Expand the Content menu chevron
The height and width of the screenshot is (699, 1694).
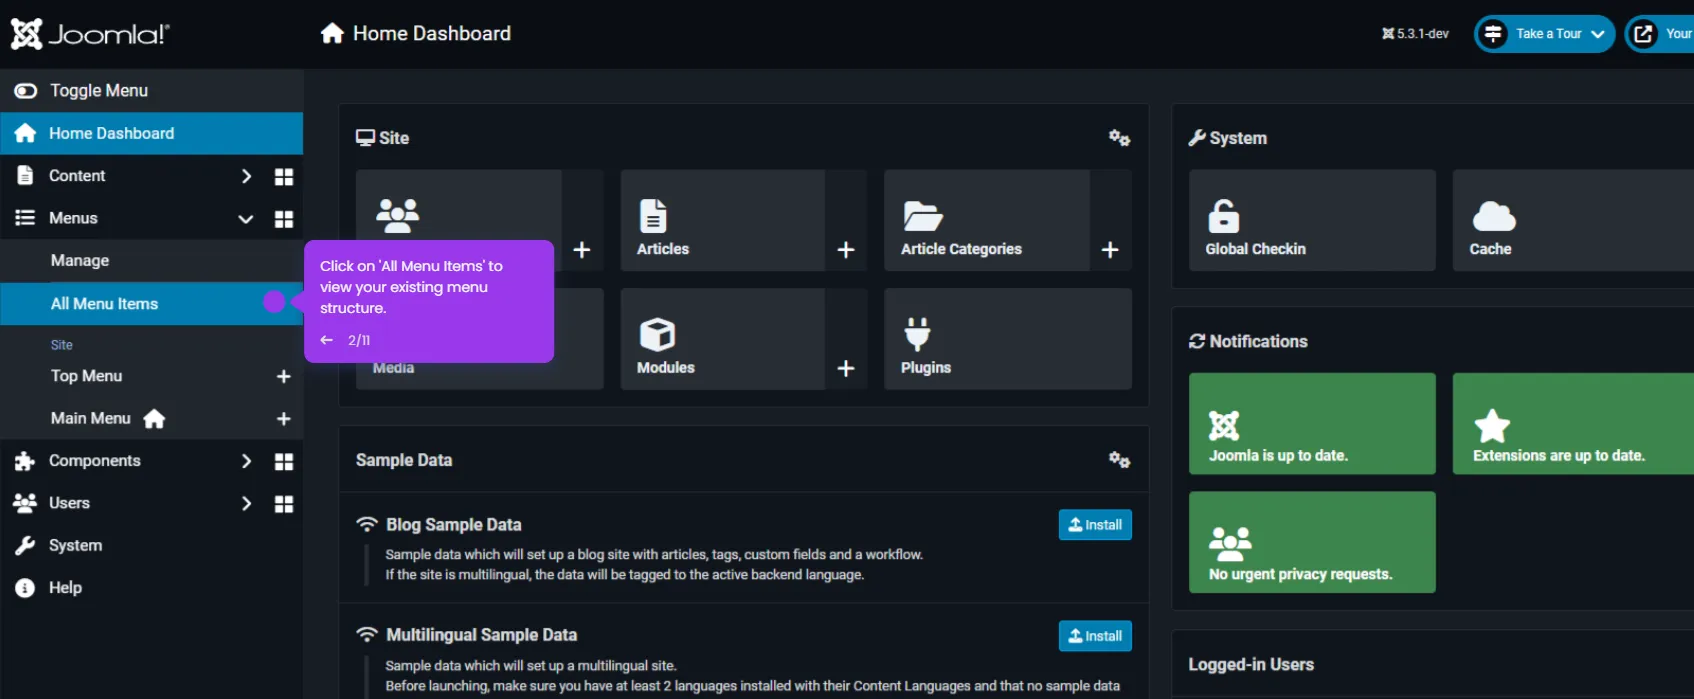tap(246, 176)
